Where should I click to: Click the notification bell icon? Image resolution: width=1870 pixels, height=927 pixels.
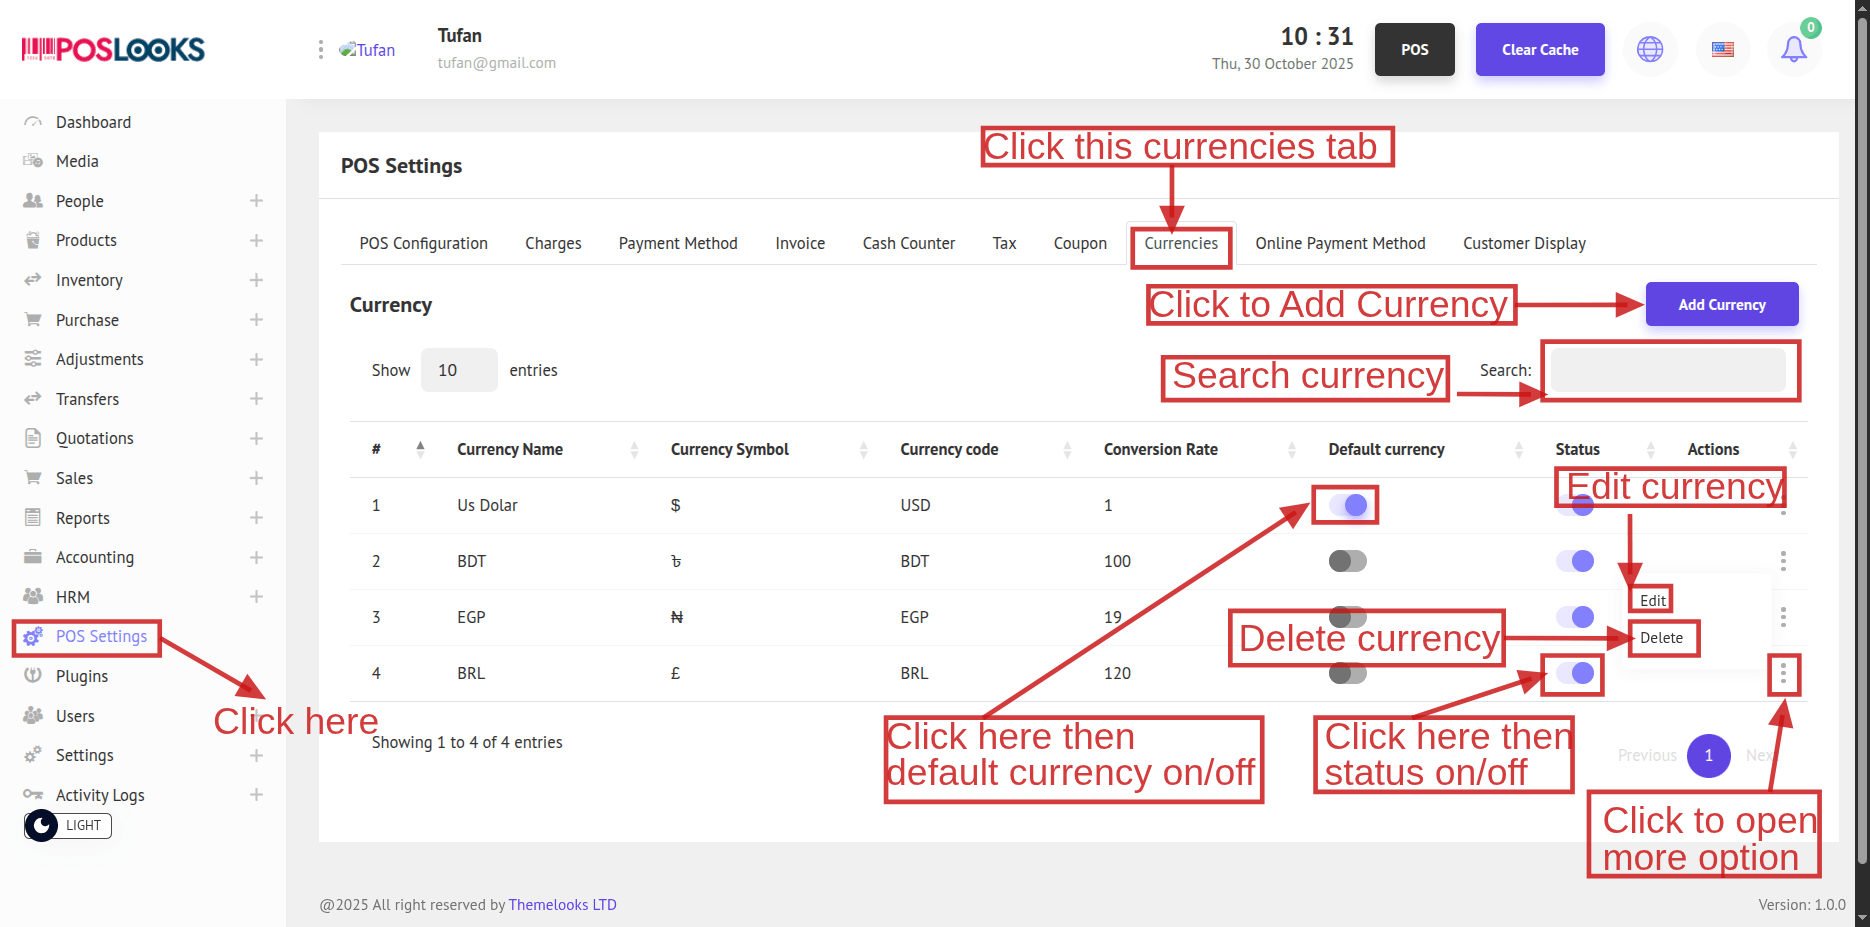(x=1794, y=50)
